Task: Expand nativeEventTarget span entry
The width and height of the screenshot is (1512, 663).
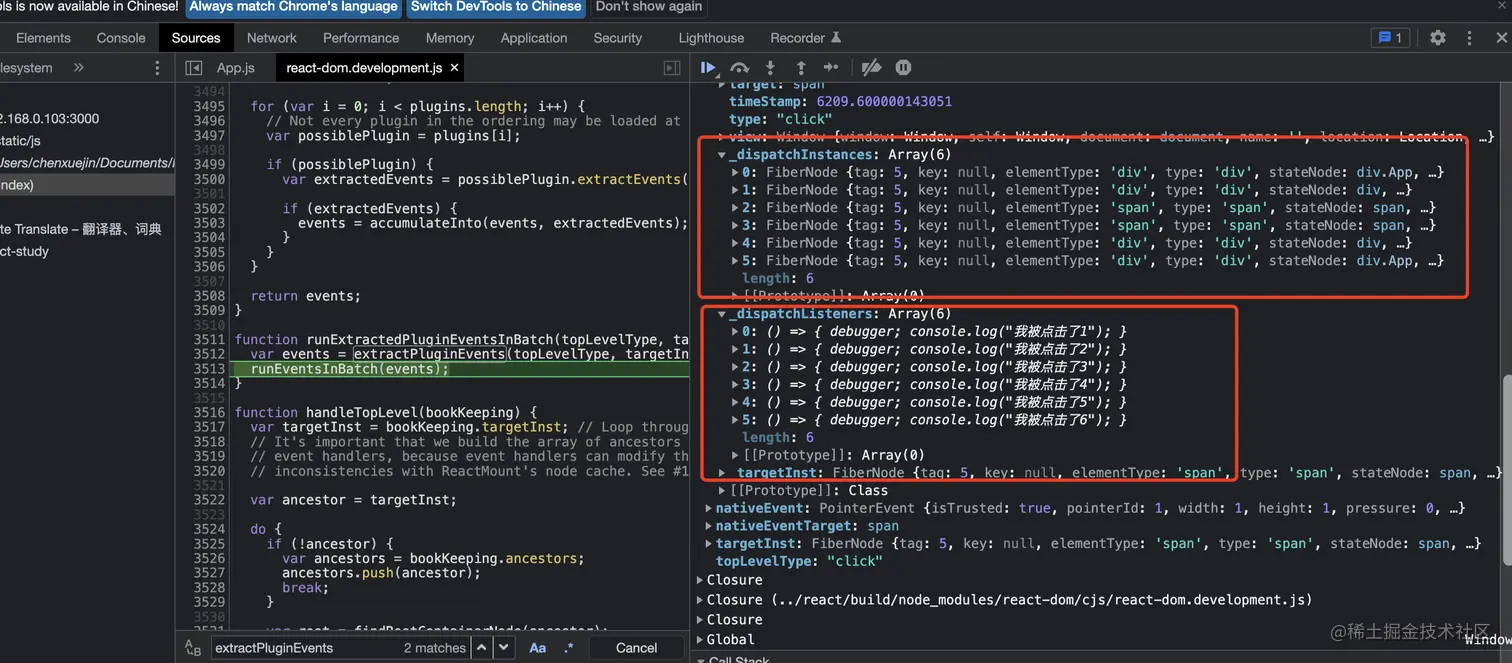Action: (x=709, y=526)
